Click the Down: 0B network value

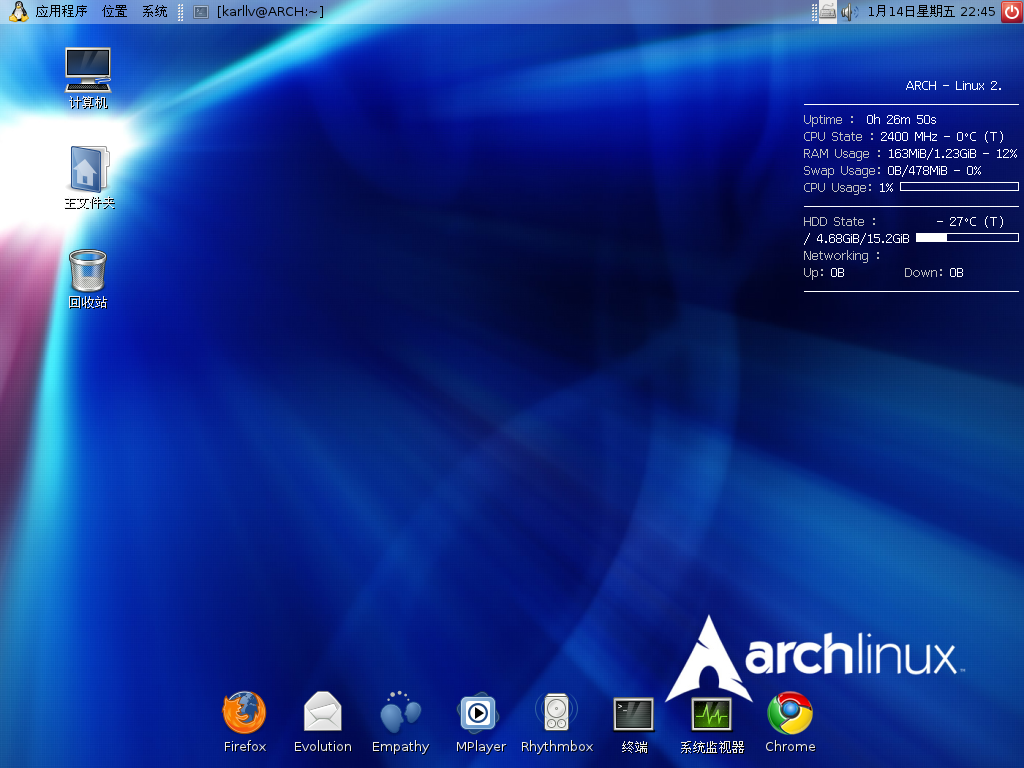[x=934, y=272]
